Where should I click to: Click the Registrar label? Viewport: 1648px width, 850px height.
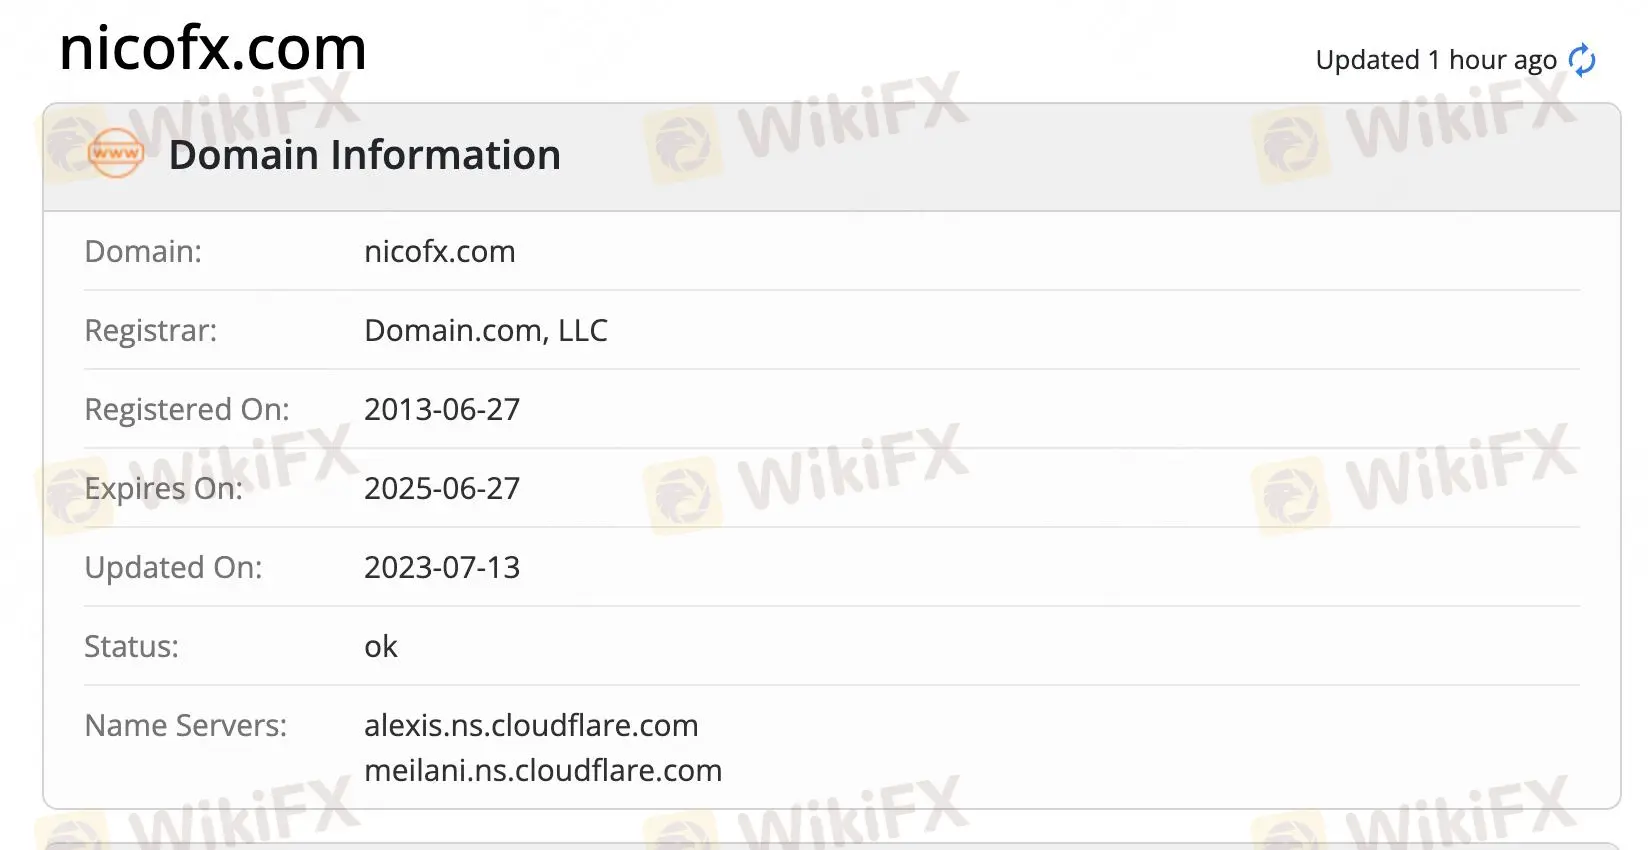click(151, 330)
